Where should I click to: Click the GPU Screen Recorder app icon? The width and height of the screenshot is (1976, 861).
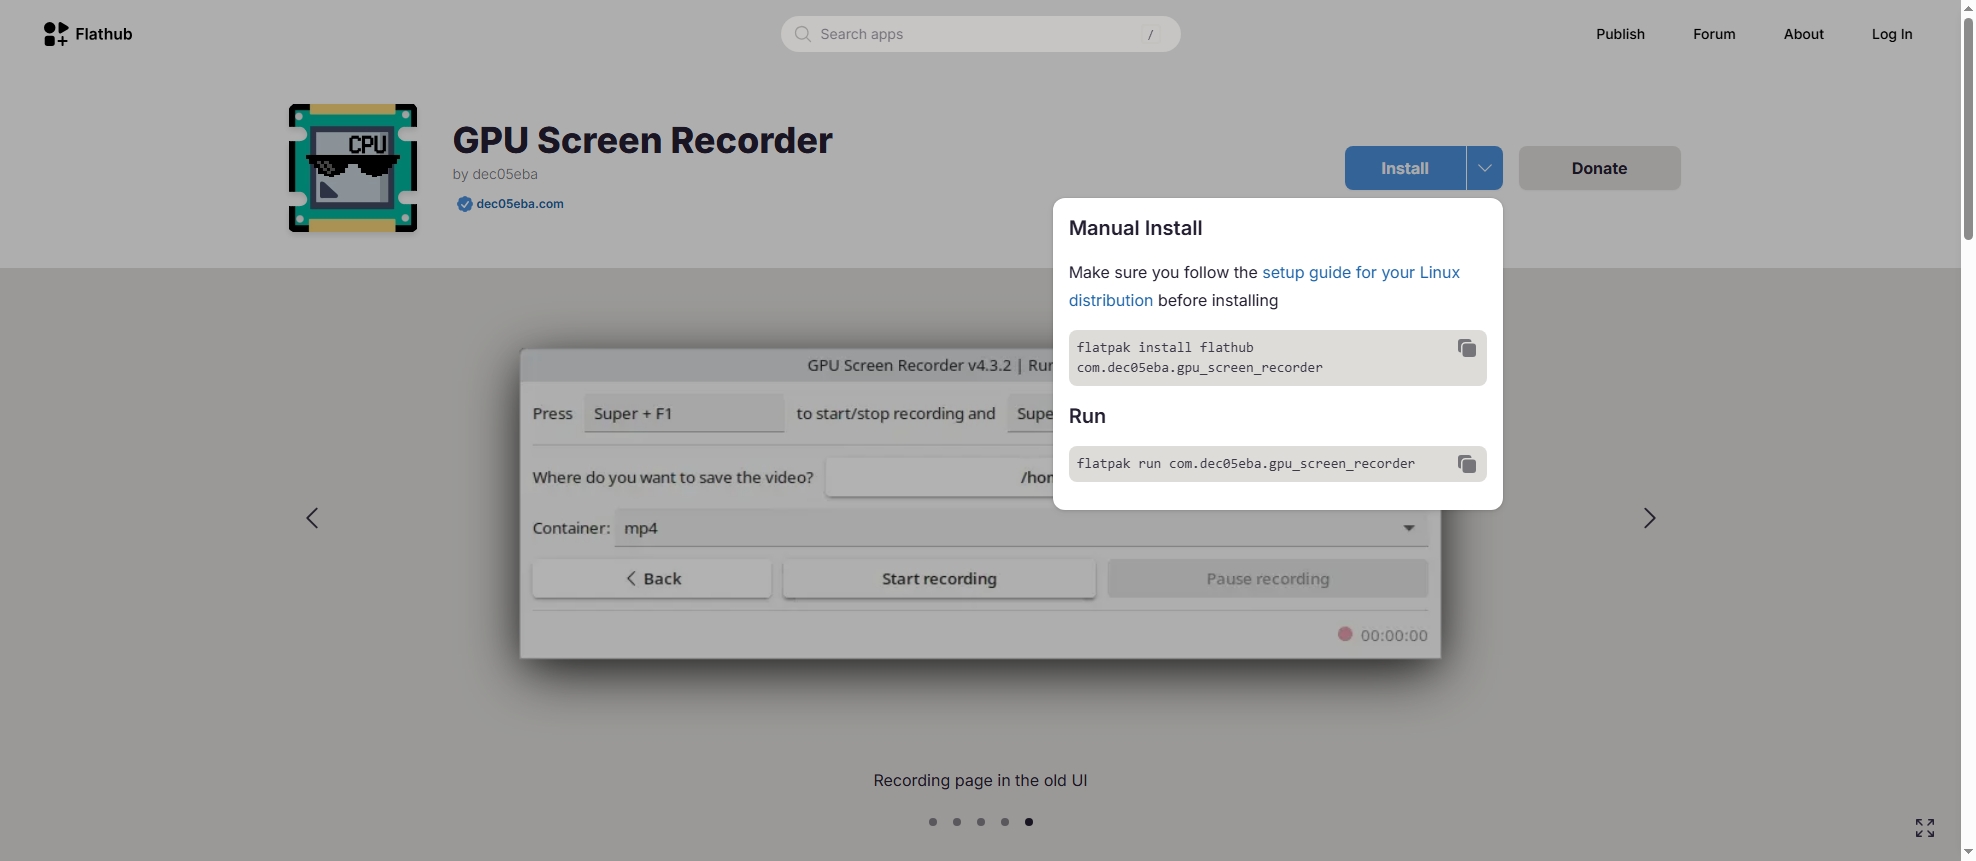353,168
